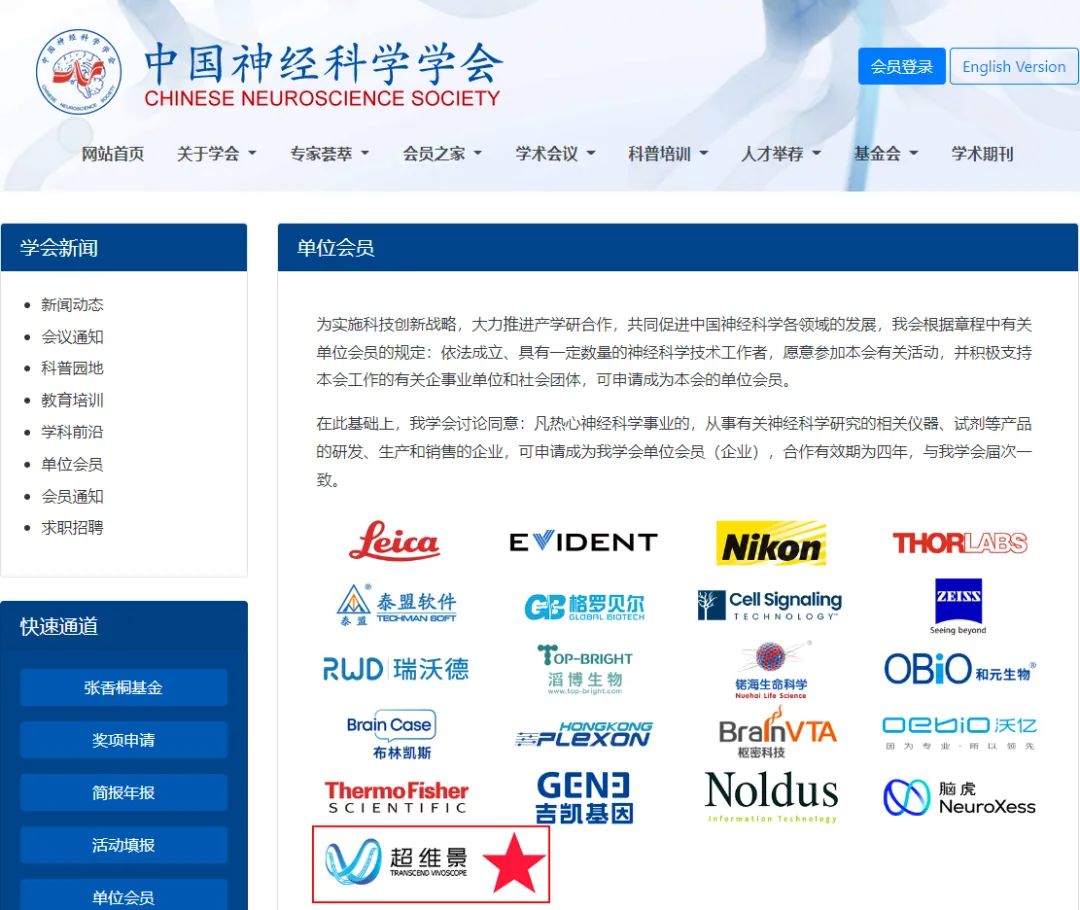Open 学术期刊 in navigation bar
1080x910 pixels.
[x=982, y=154]
